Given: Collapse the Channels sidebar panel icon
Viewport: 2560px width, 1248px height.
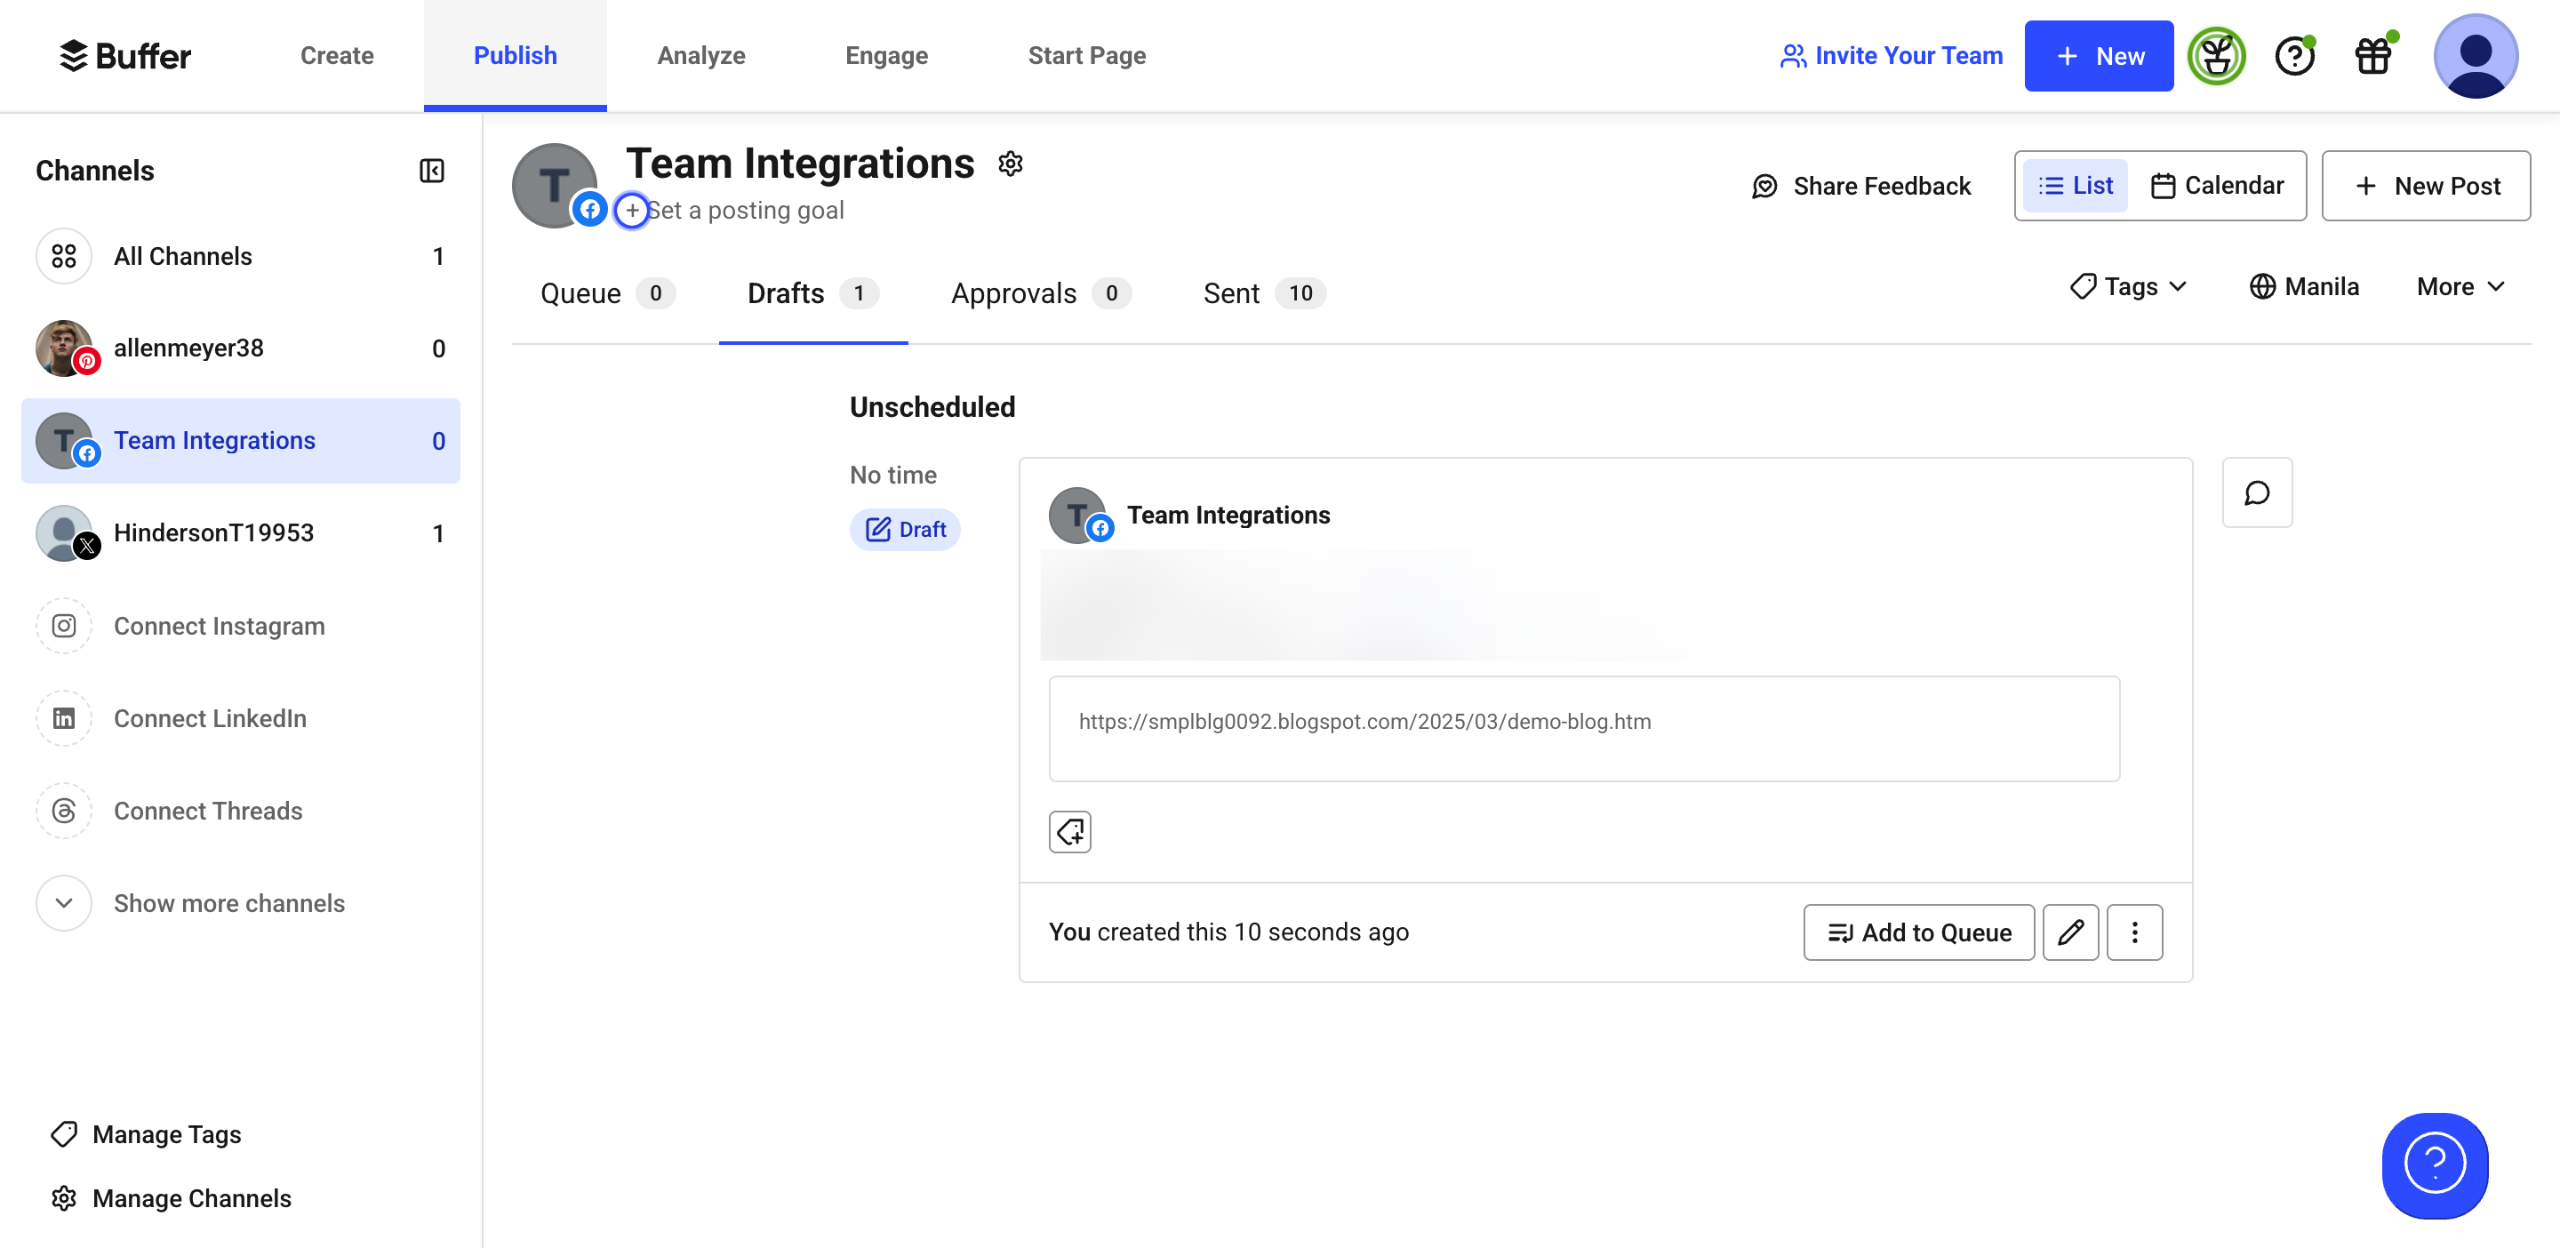Looking at the screenshot, I should coord(431,171).
